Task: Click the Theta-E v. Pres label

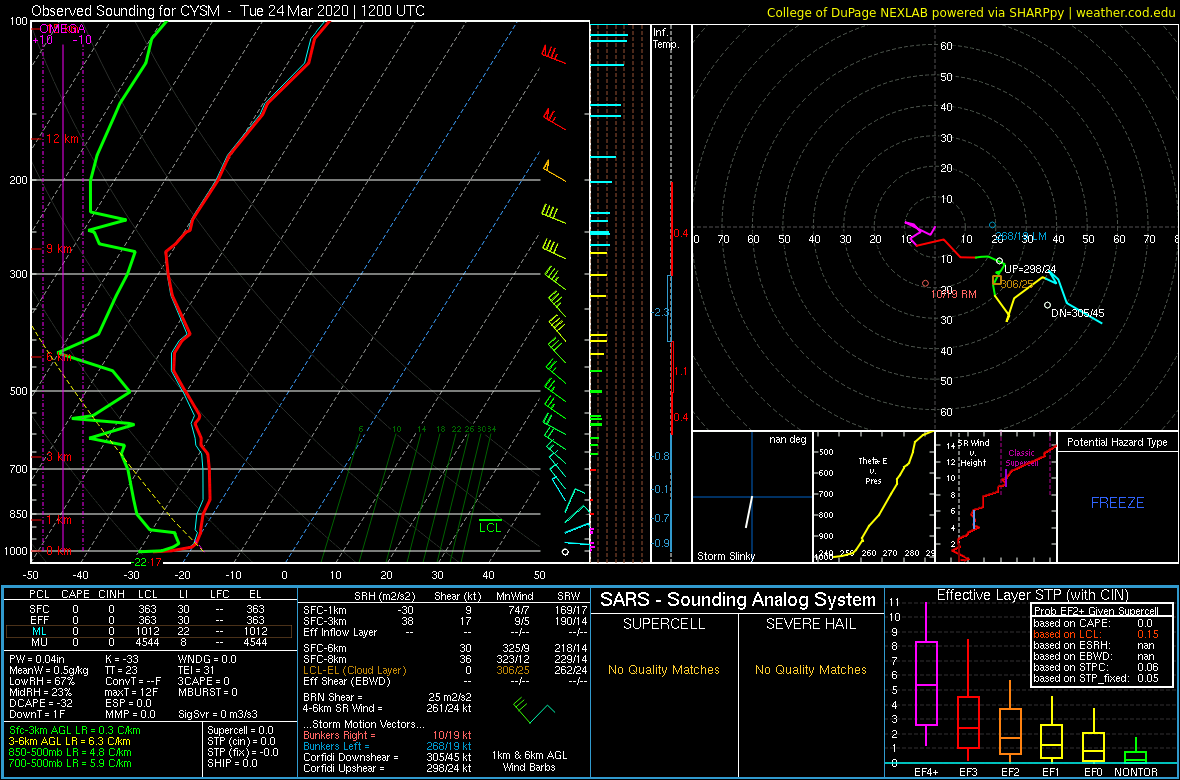Action: [x=873, y=470]
